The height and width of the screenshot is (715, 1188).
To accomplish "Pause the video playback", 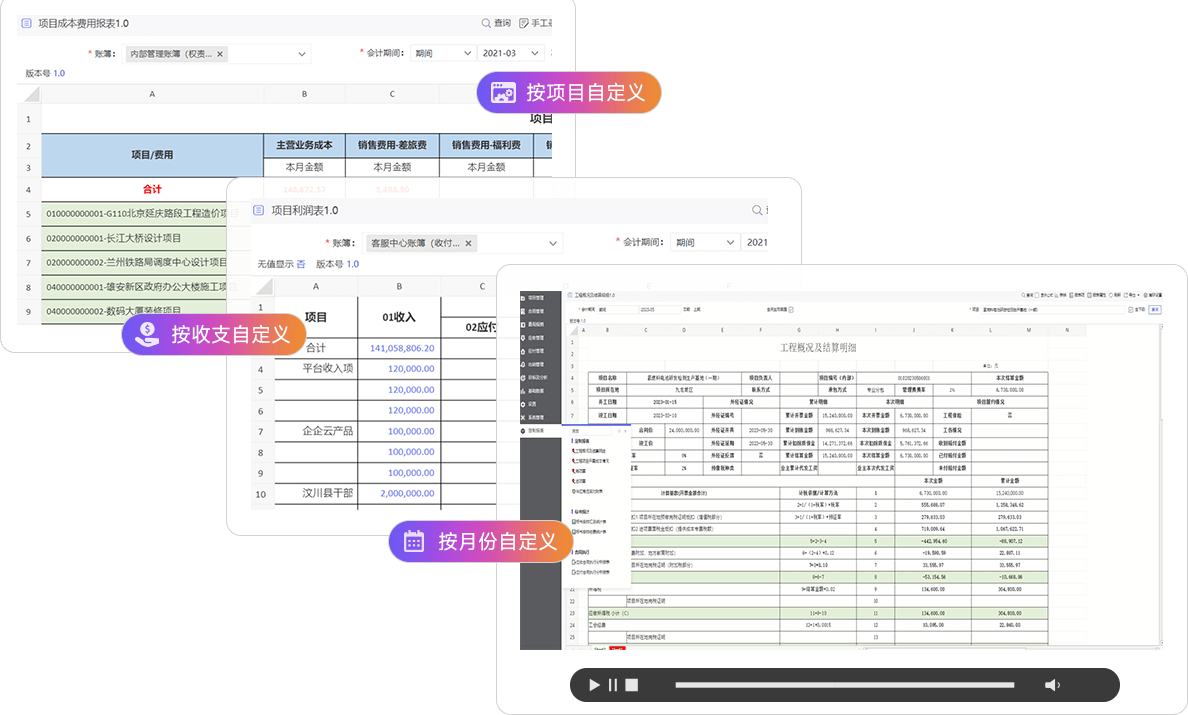I will [x=613, y=685].
